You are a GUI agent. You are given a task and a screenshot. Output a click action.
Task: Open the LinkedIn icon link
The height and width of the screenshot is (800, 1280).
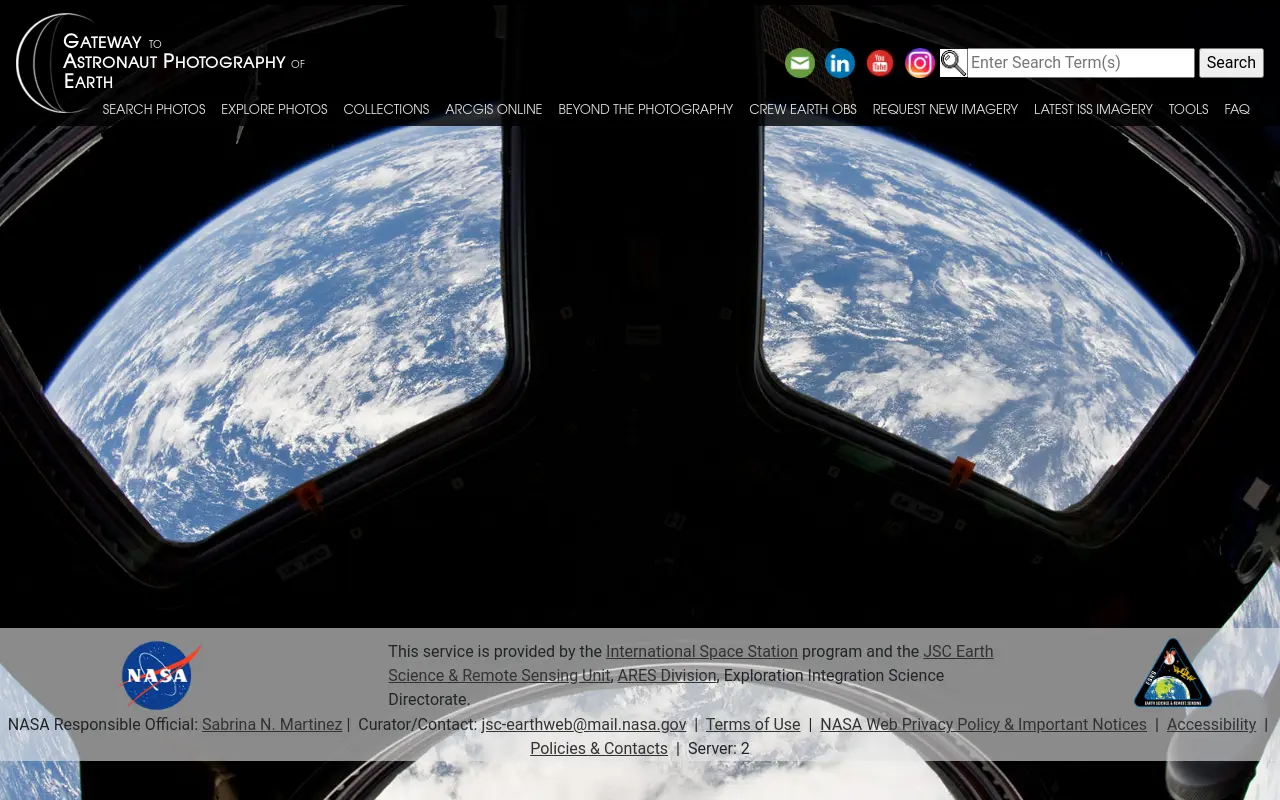pyautogui.click(x=840, y=63)
